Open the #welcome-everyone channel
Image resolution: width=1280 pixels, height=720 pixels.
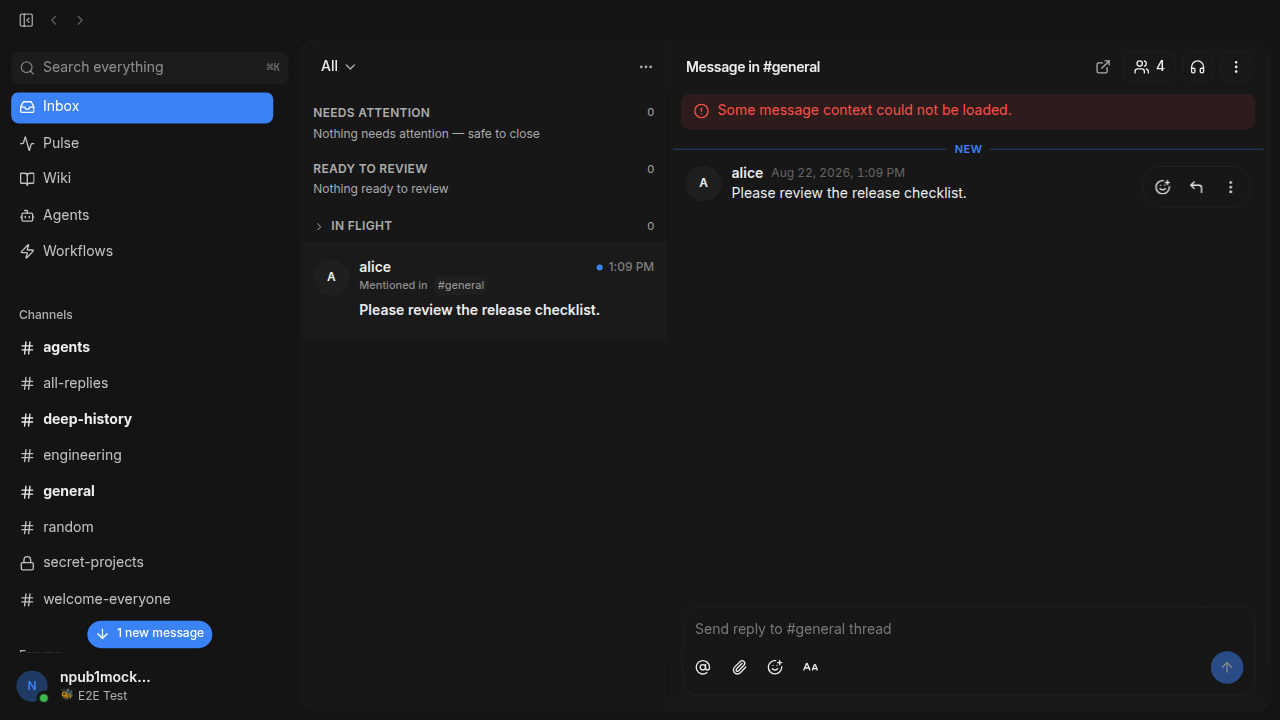click(x=142, y=599)
